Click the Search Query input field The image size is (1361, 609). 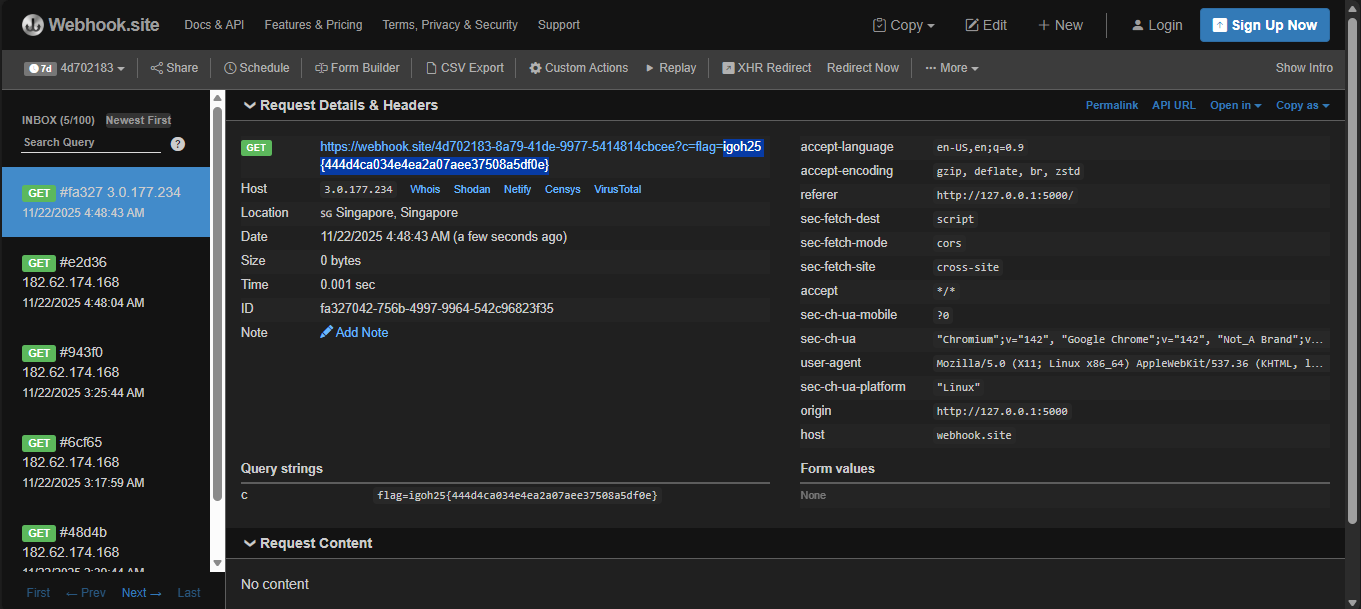coord(90,143)
